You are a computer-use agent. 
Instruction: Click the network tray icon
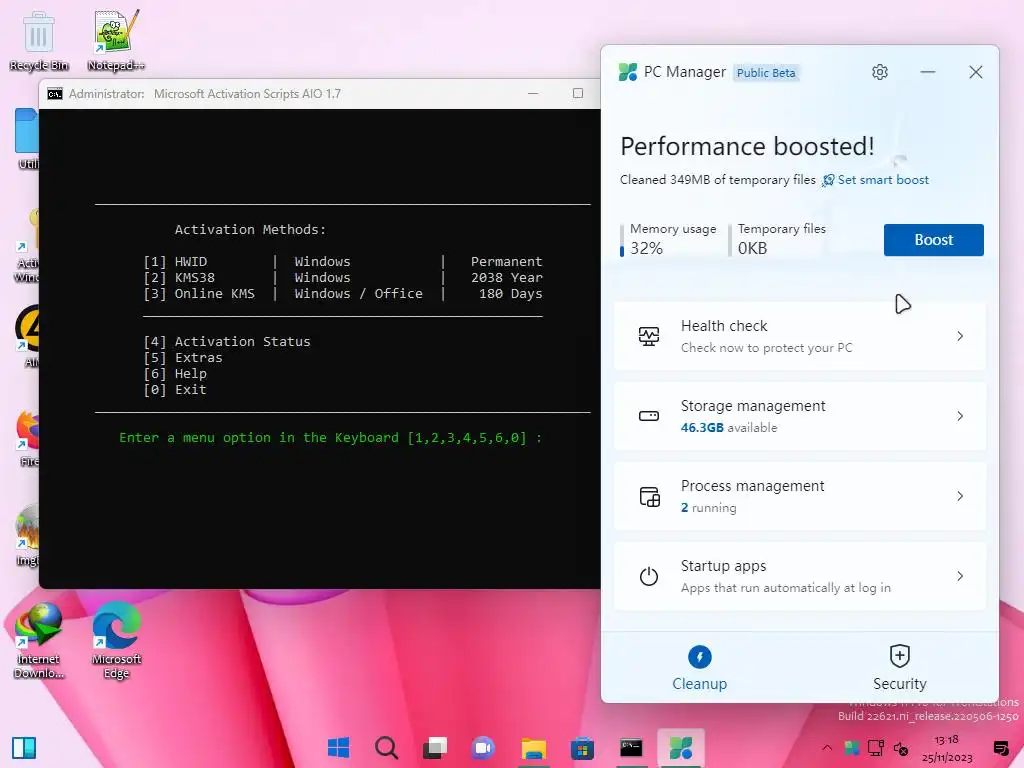click(876, 748)
